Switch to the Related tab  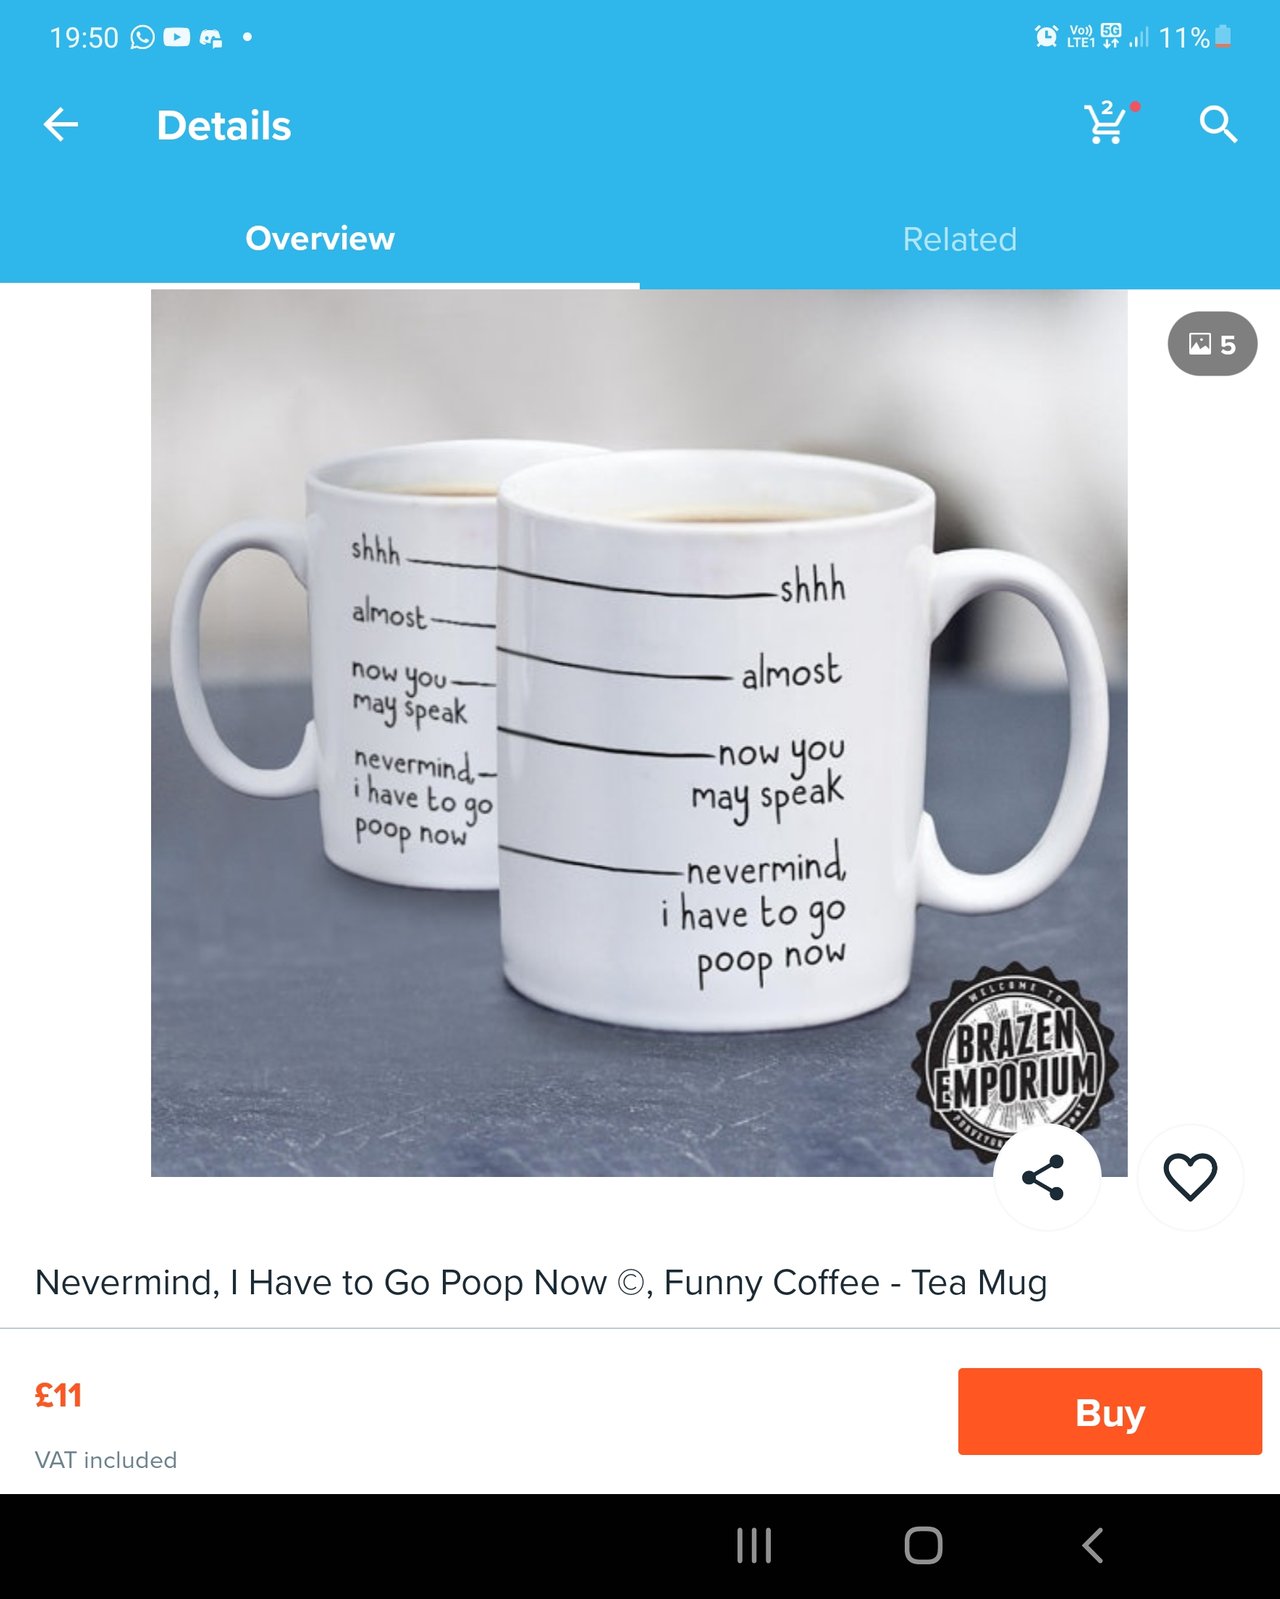(959, 239)
